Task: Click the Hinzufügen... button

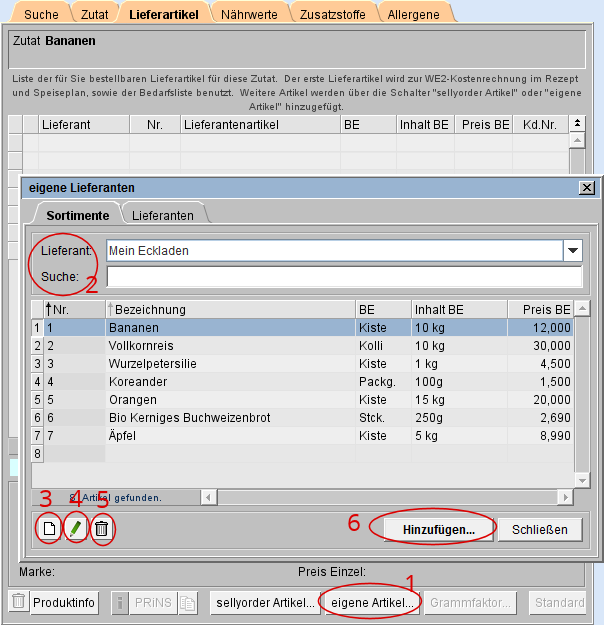Action: pos(439,529)
